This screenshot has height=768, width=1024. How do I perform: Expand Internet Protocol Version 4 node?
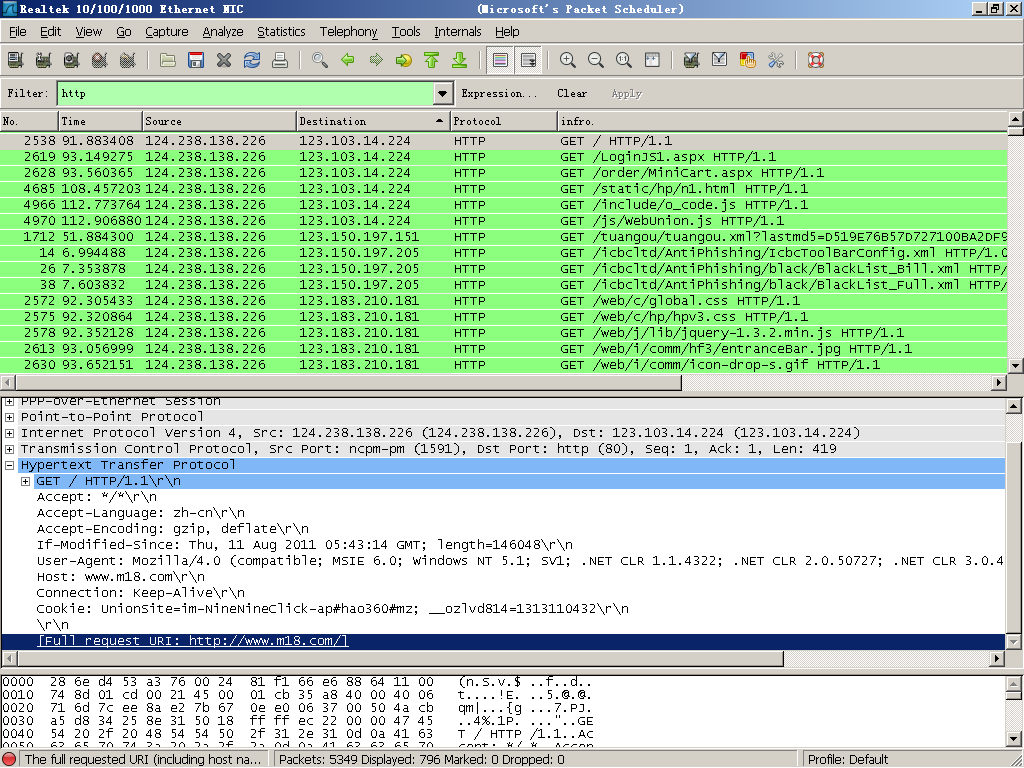coord(9,432)
